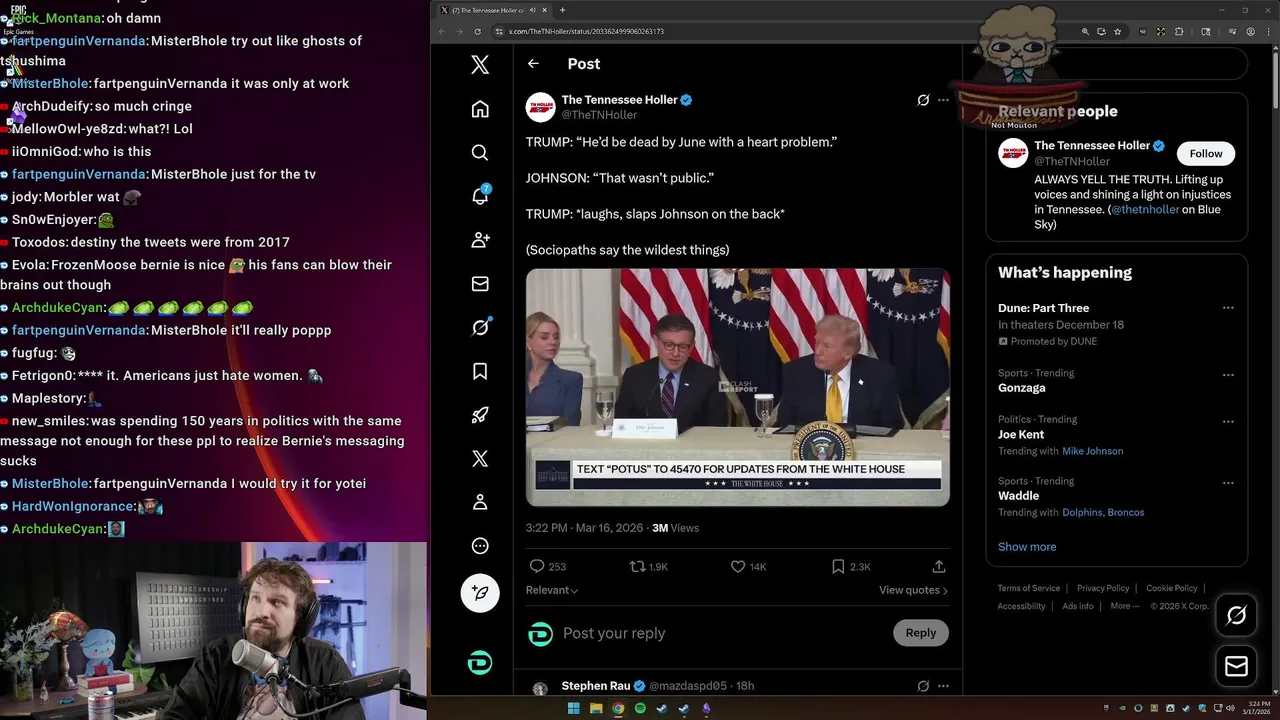This screenshot has width=1280, height=720.
Task: Open floating Messages button at bottom right
Action: [x=1236, y=666]
